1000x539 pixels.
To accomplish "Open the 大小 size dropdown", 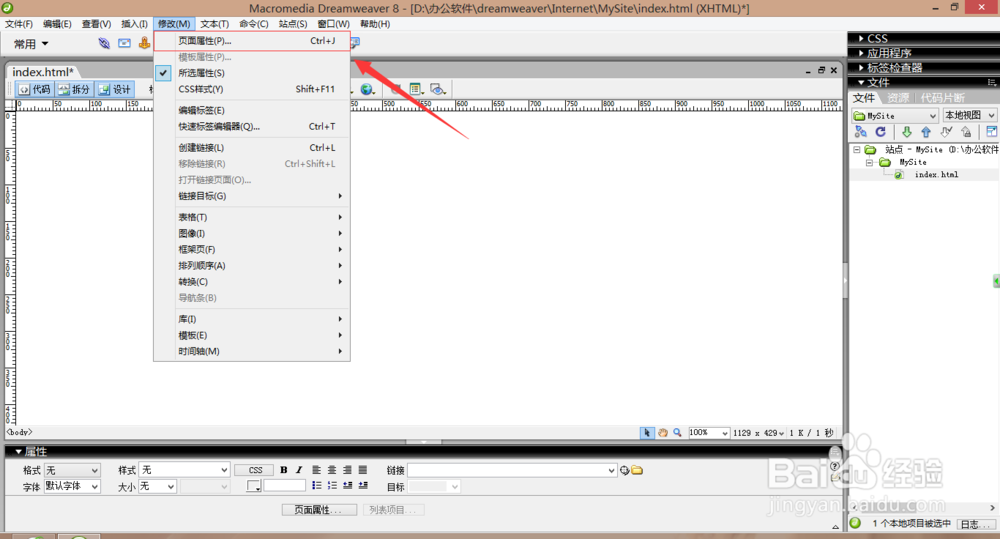I will (158, 486).
